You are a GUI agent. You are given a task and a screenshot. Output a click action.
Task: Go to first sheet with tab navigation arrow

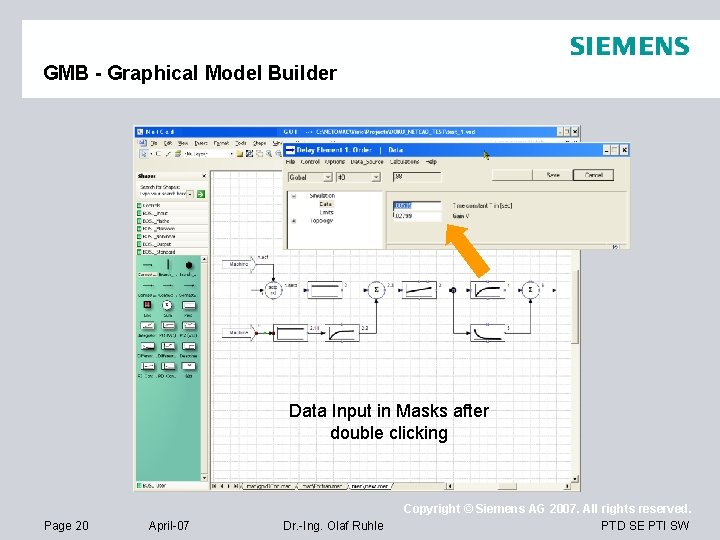(215, 486)
